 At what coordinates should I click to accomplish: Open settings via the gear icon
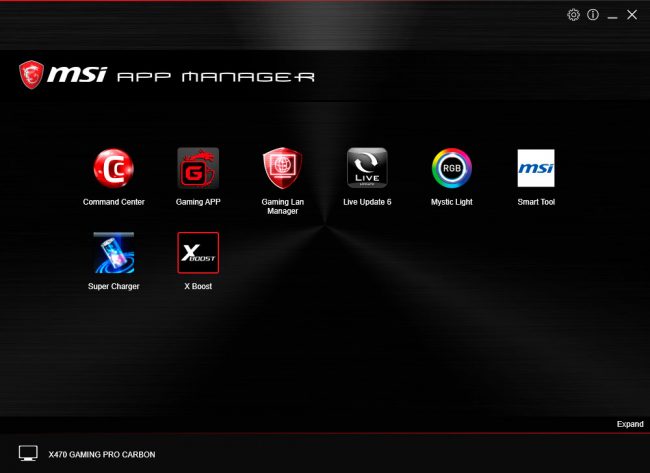tap(573, 15)
